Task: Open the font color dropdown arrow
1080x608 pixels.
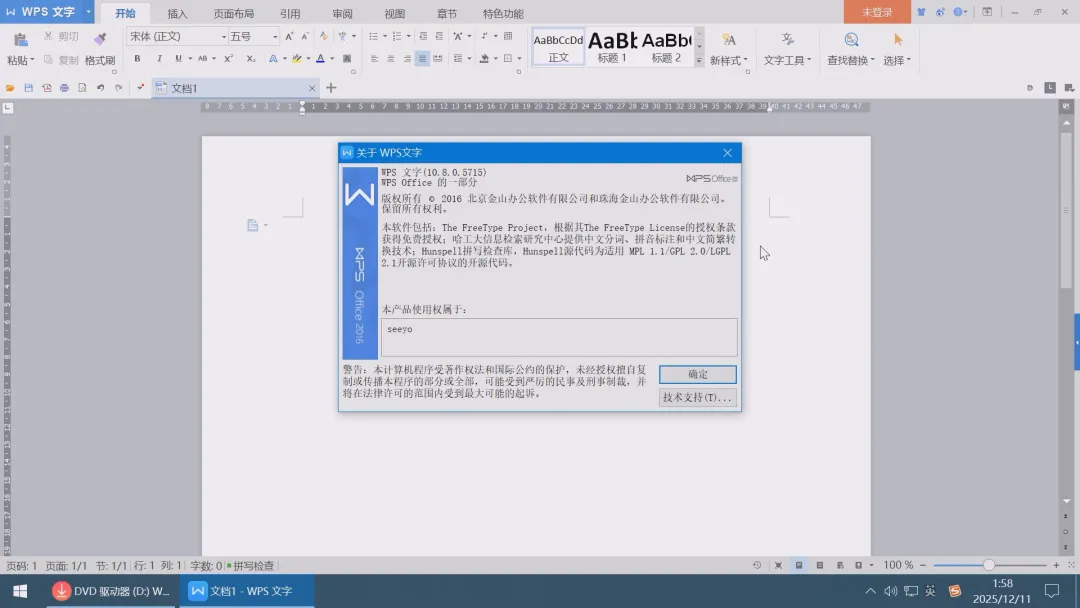Action: pos(332,59)
